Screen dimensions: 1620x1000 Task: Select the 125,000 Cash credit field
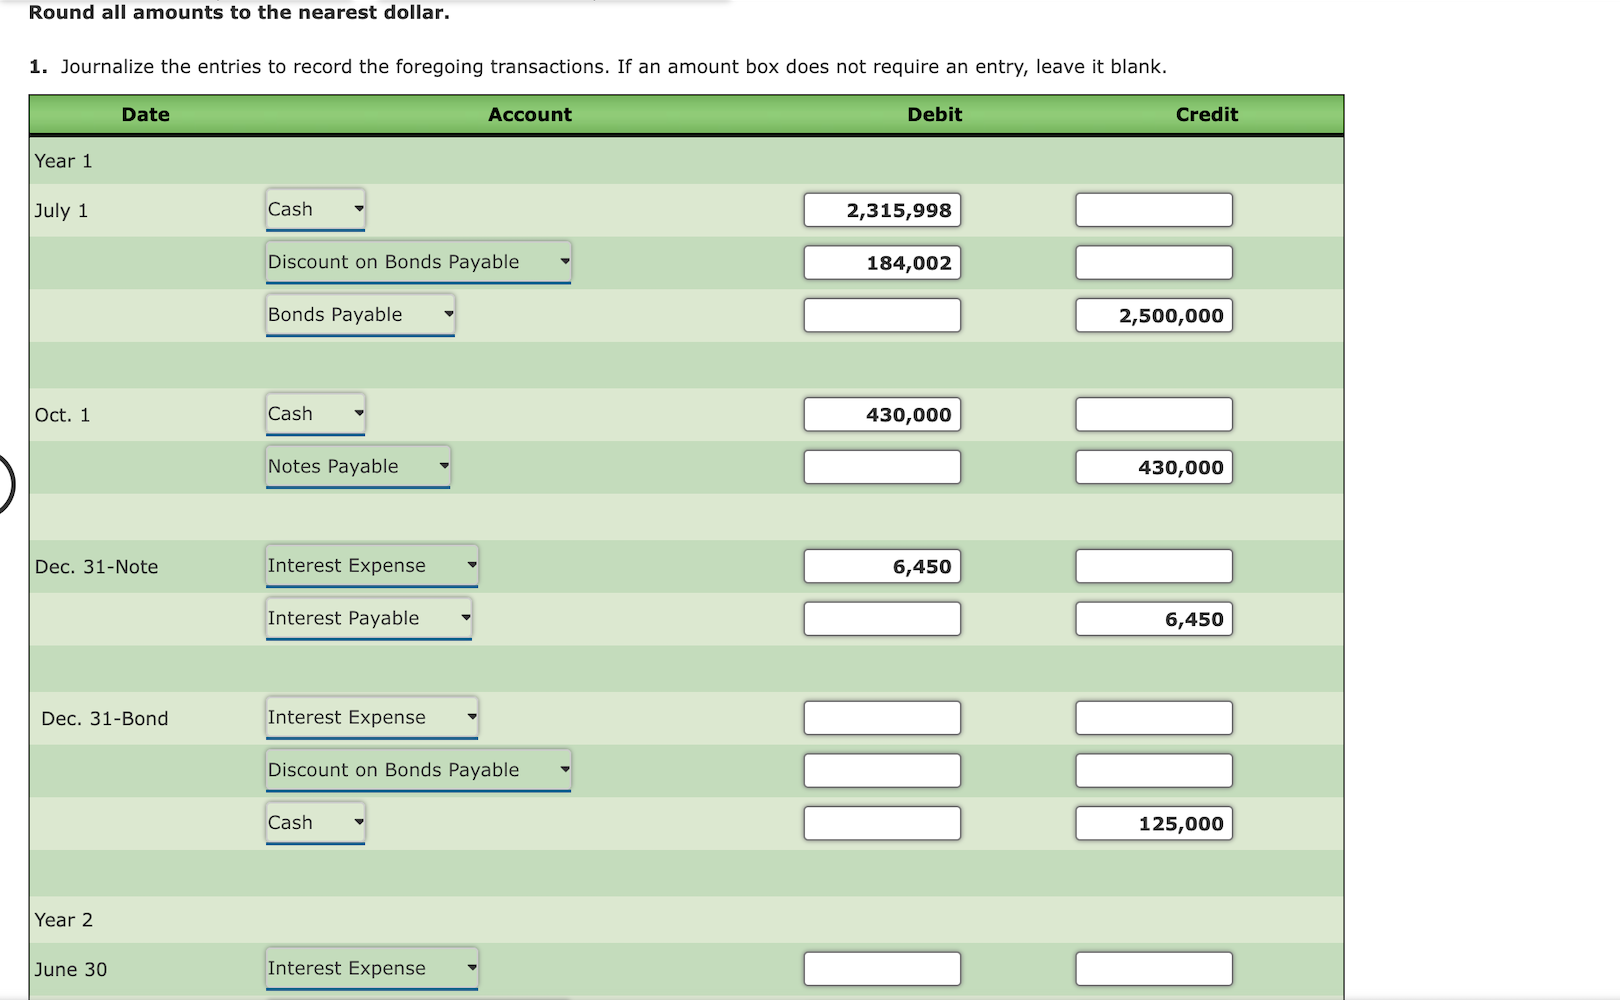1153,823
